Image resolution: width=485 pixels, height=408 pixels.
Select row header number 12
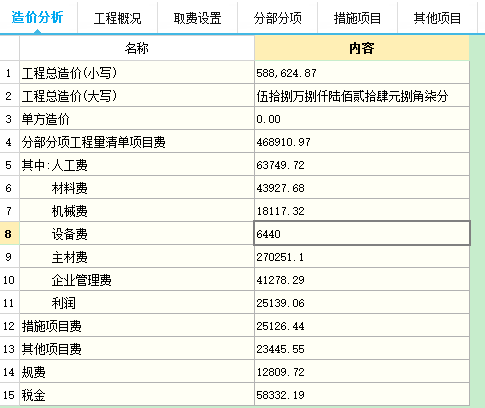[9, 326]
